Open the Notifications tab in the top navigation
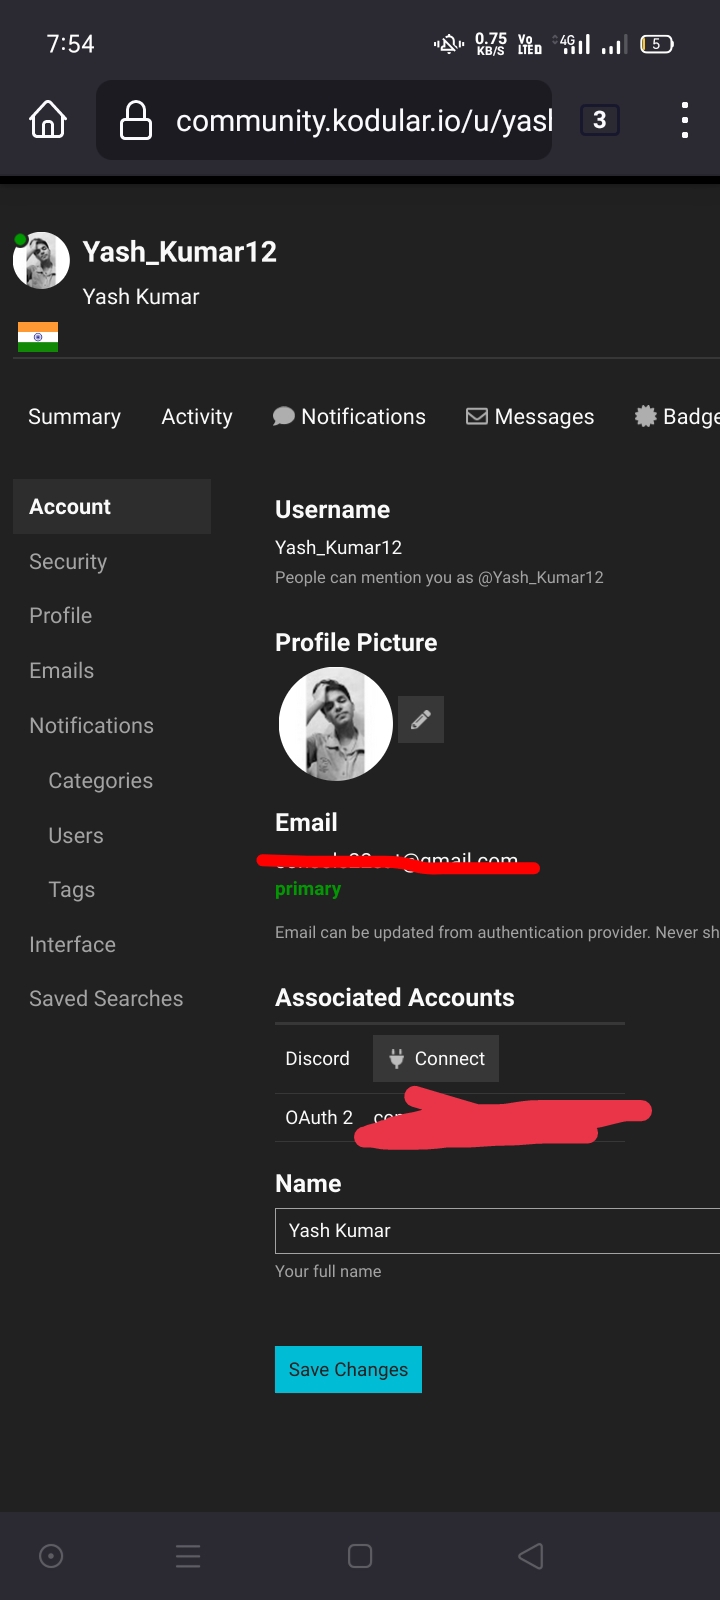Image resolution: width=720 pixels, height=1600 pixels. [349, 417]
